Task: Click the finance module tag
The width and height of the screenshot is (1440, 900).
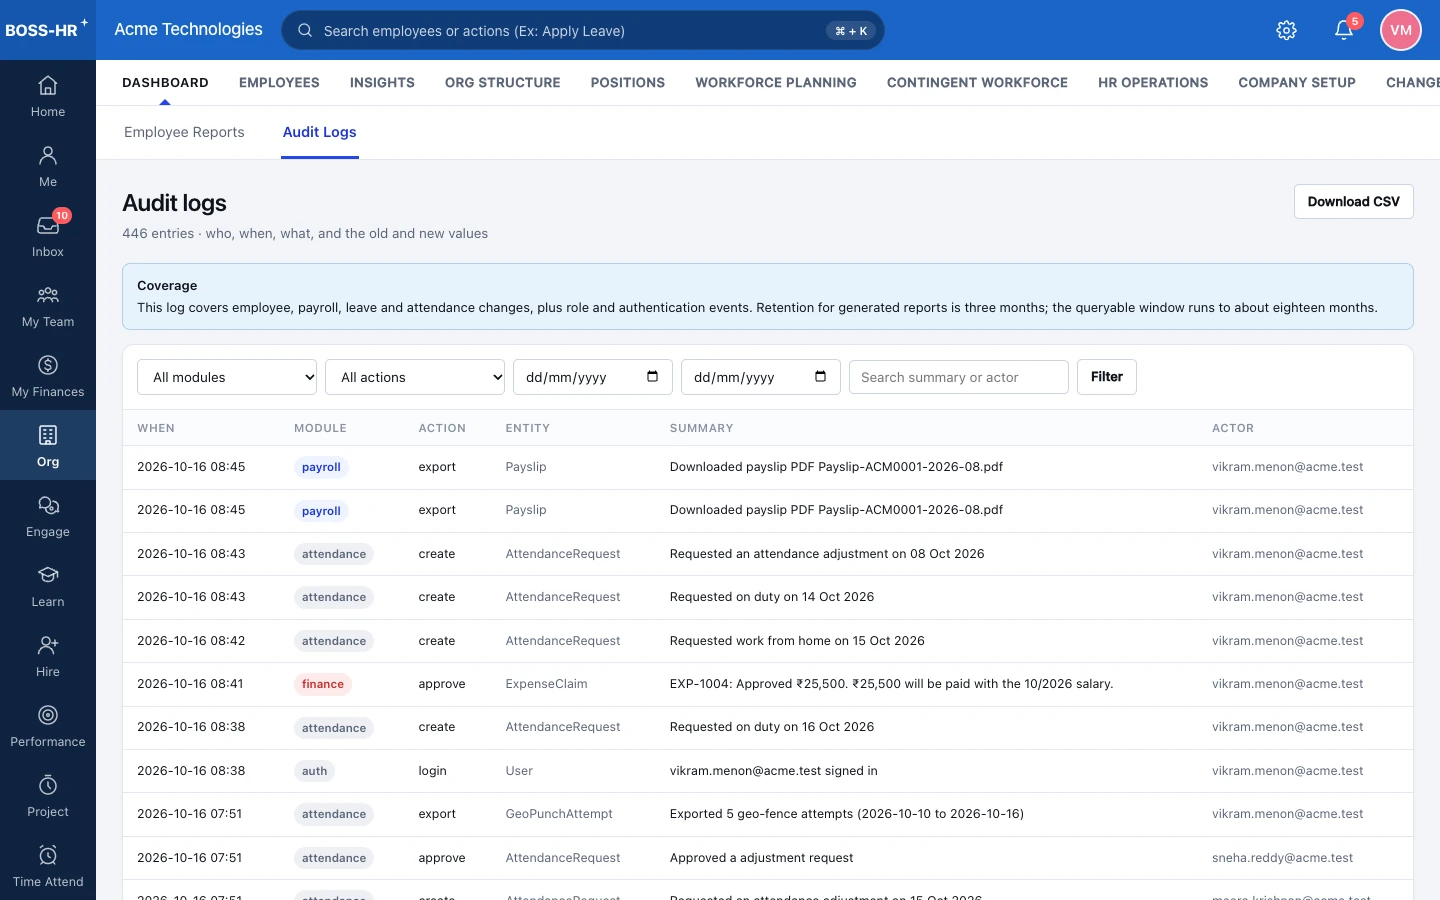Action: pyautogui.click(x=323, y=684)
